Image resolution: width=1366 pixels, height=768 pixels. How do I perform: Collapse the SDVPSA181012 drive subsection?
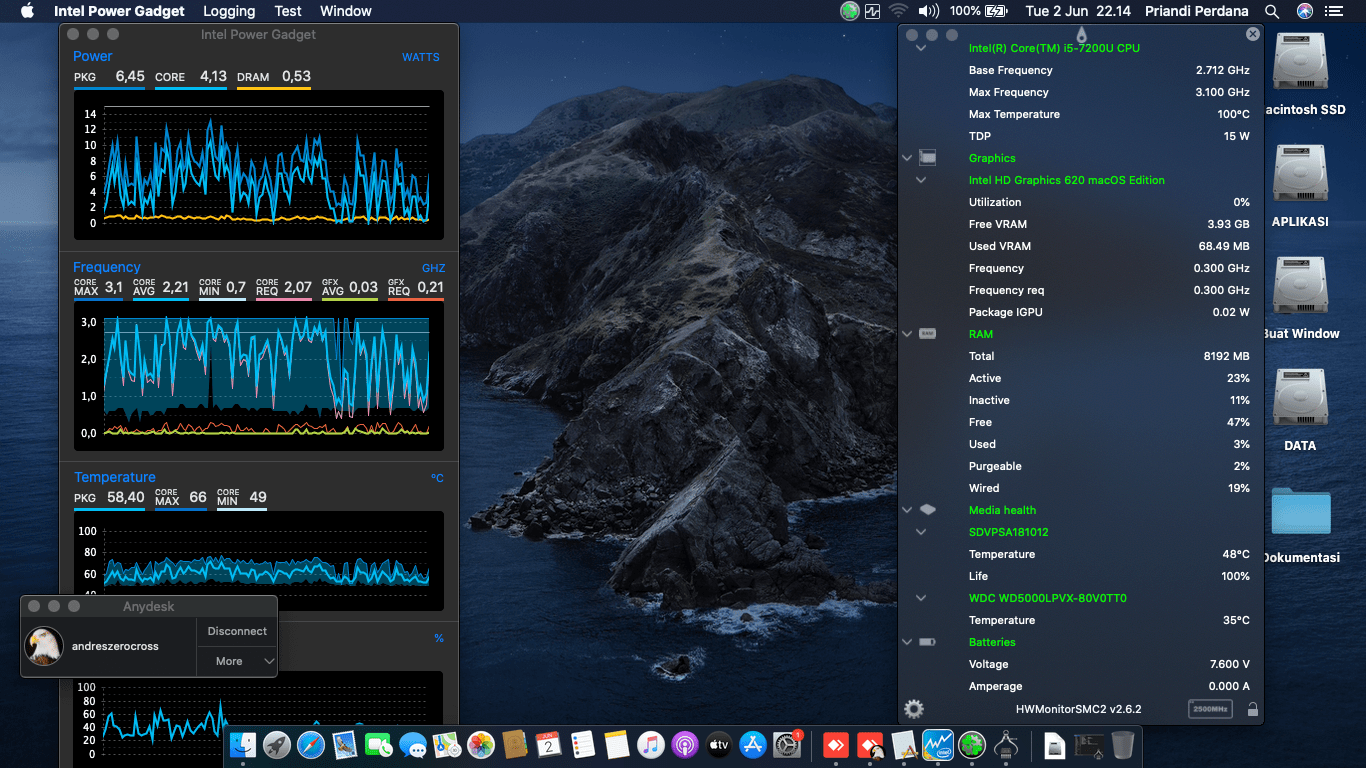[921, 532]
